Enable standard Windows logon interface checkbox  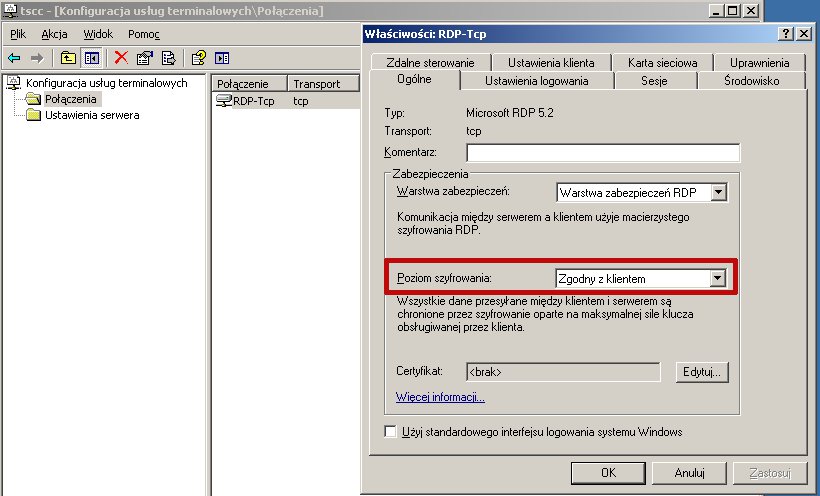(x=390, y=432)
